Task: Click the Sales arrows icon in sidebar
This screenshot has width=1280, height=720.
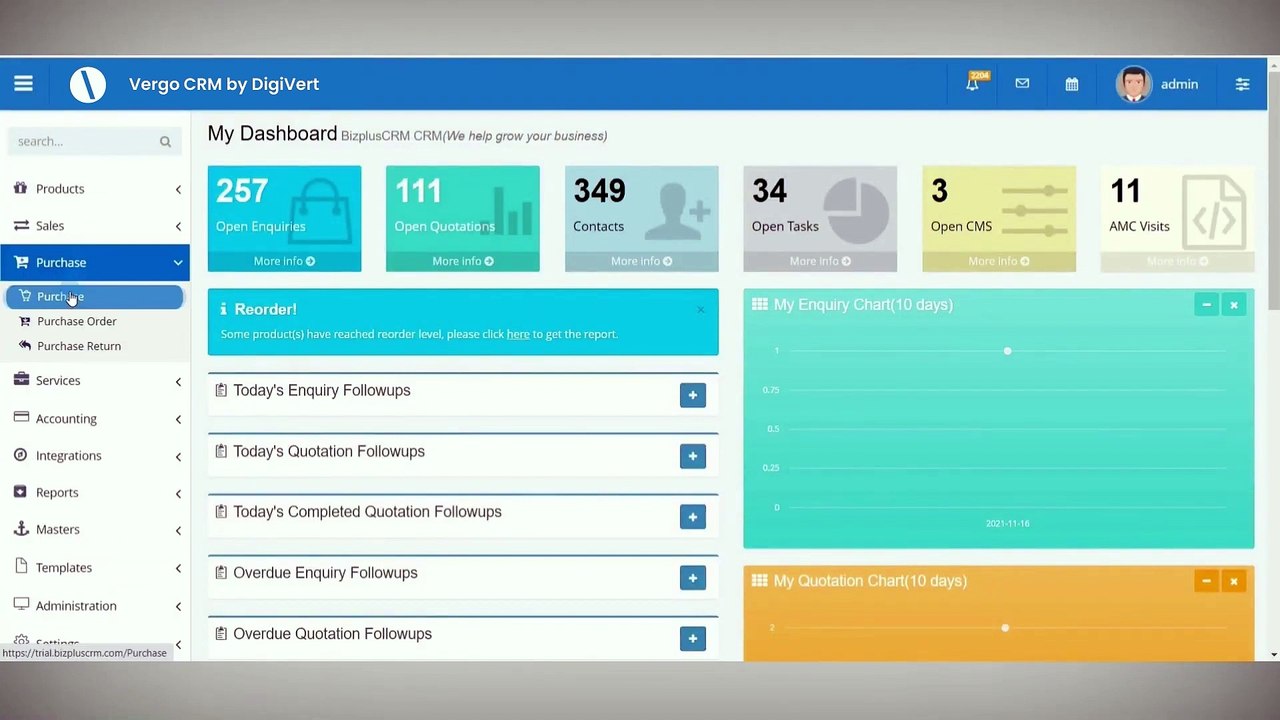Action: pos(21,225)
